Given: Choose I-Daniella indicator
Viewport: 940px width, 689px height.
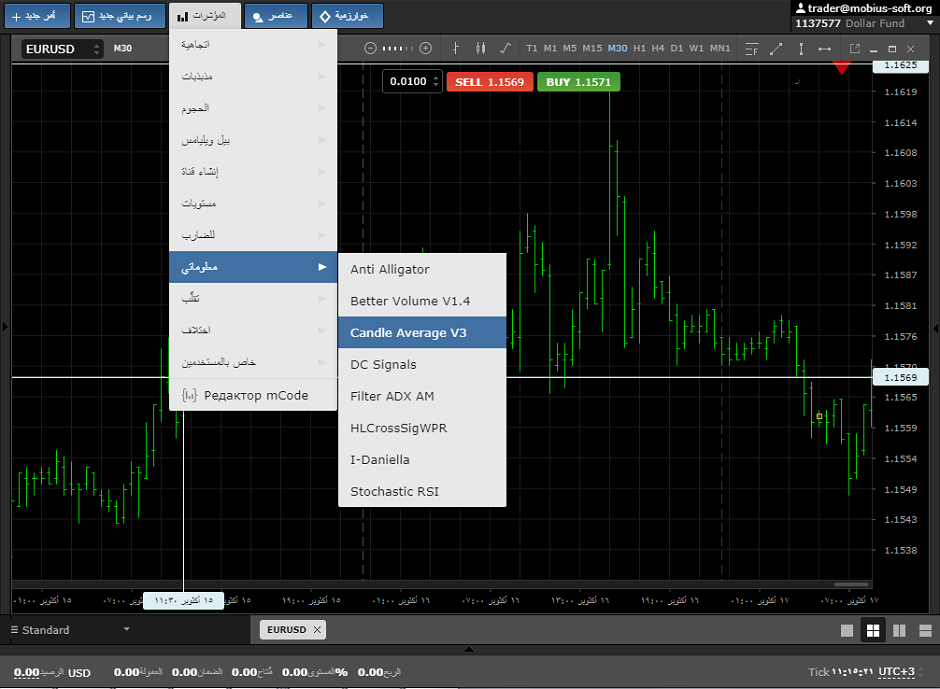Looking at the screenshot, I should [x=422, y=460].
